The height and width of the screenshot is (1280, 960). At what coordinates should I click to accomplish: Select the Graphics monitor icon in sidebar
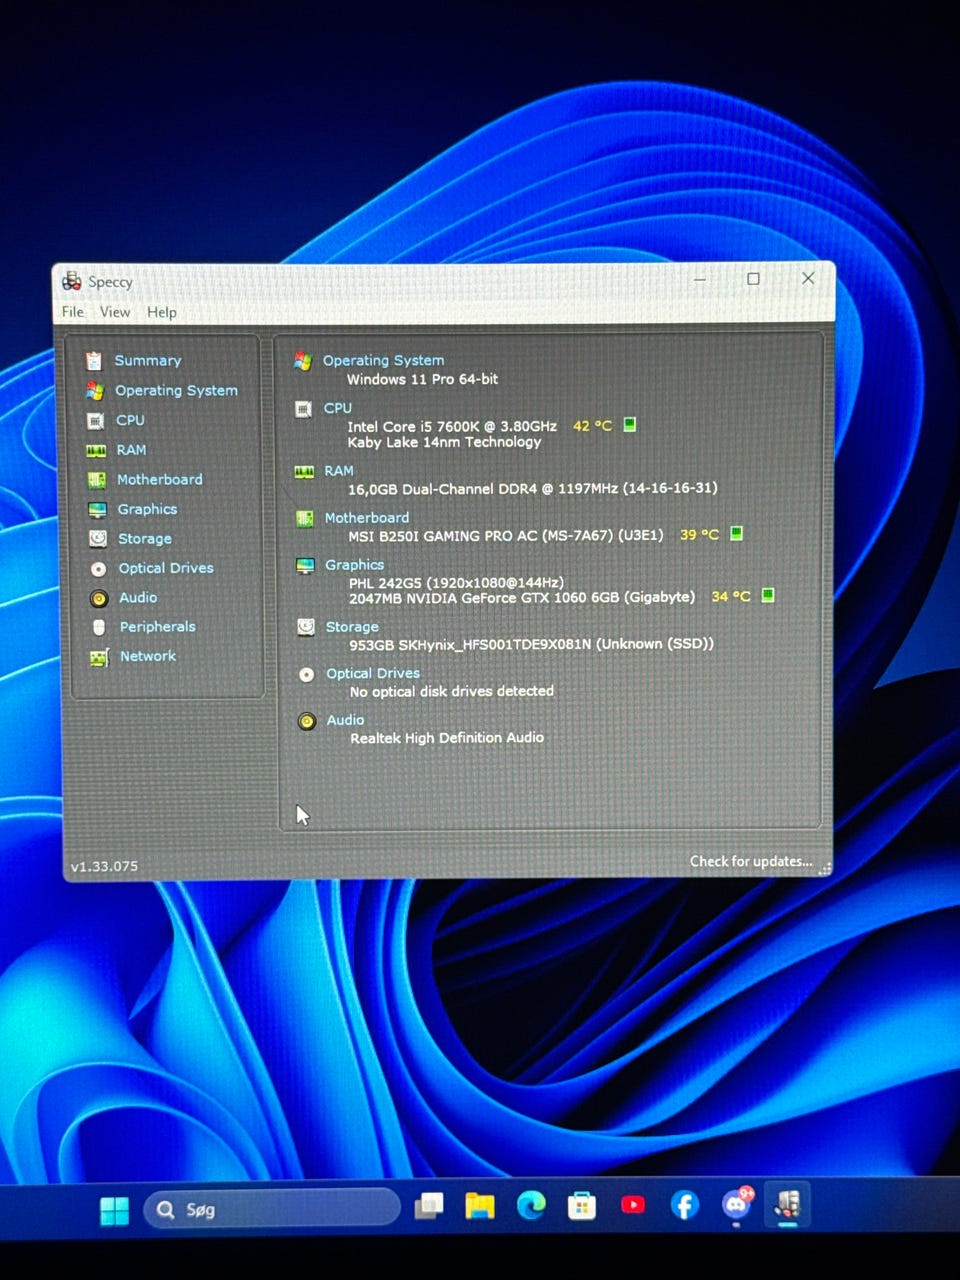click(x=97, y=510)
